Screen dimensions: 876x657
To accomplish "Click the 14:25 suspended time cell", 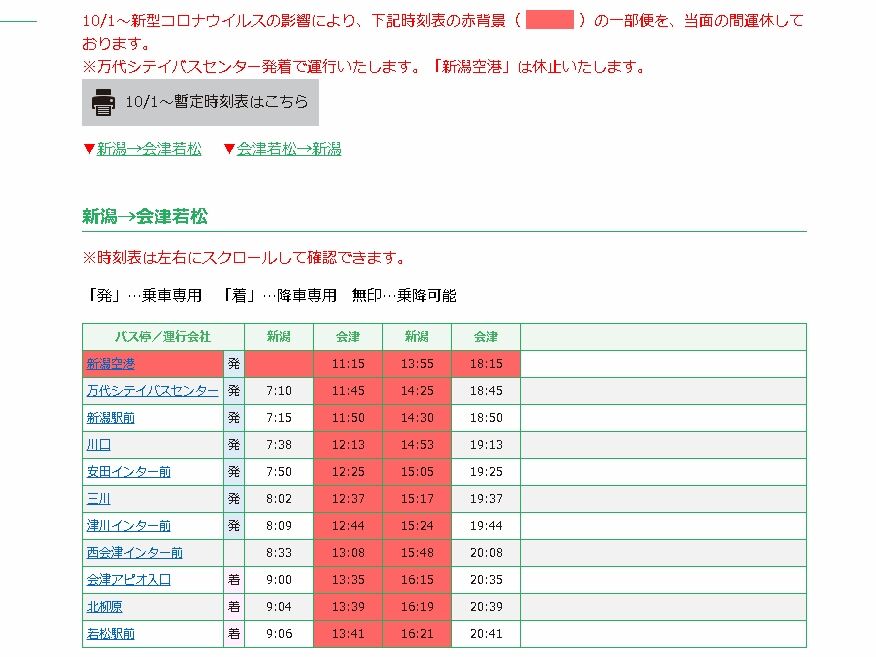I will [x=417, y=391].
